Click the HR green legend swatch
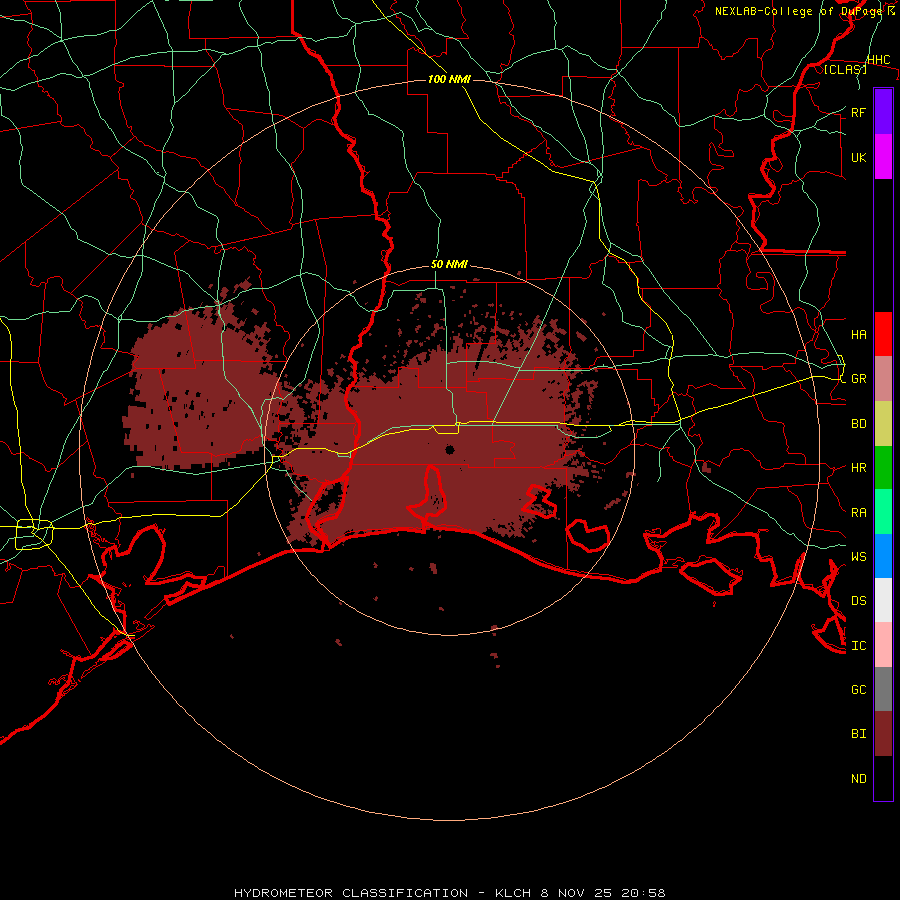900x900 pixels. (883, 467)
